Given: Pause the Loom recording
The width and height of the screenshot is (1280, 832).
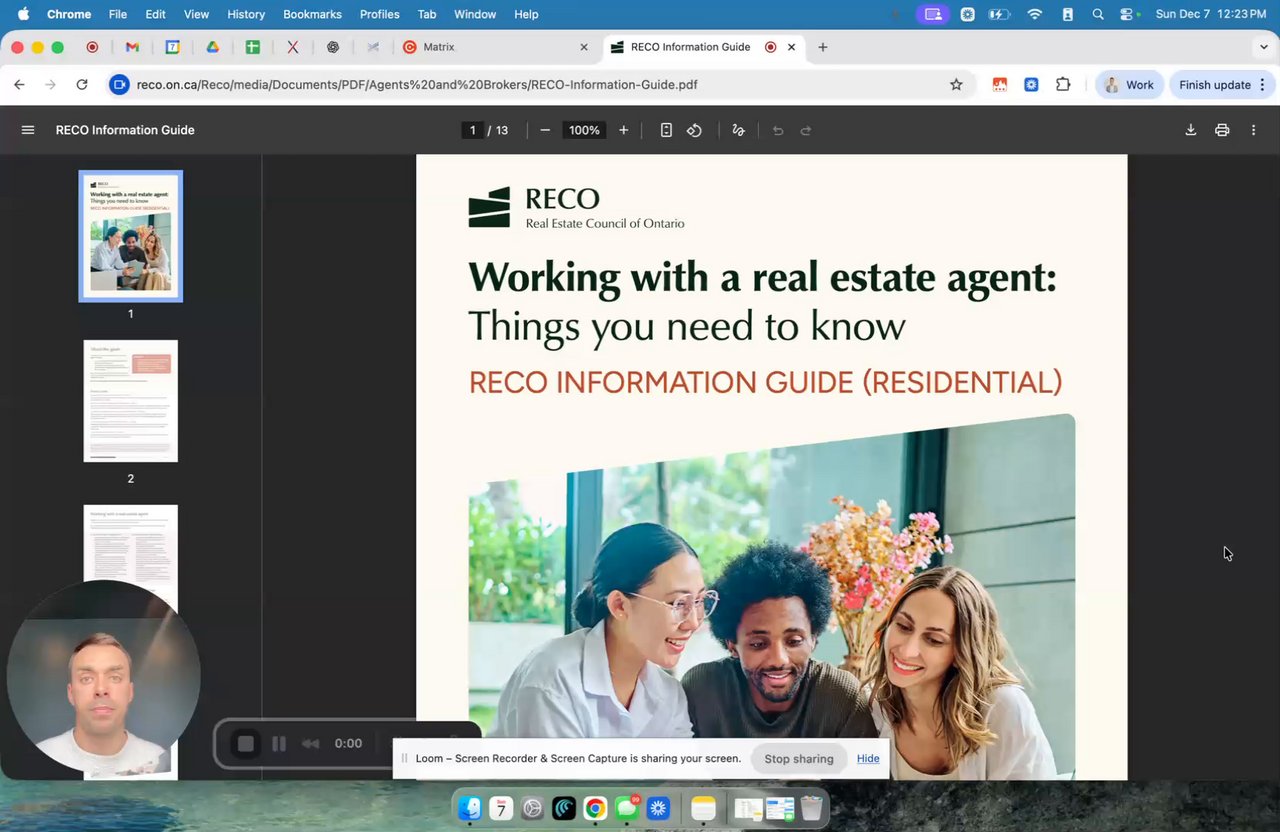Looking at the screenshot, I should pos(279,744).
